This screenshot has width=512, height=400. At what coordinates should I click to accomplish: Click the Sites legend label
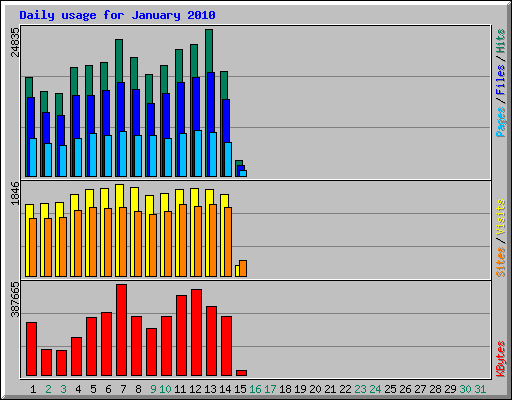click(501, 262)
